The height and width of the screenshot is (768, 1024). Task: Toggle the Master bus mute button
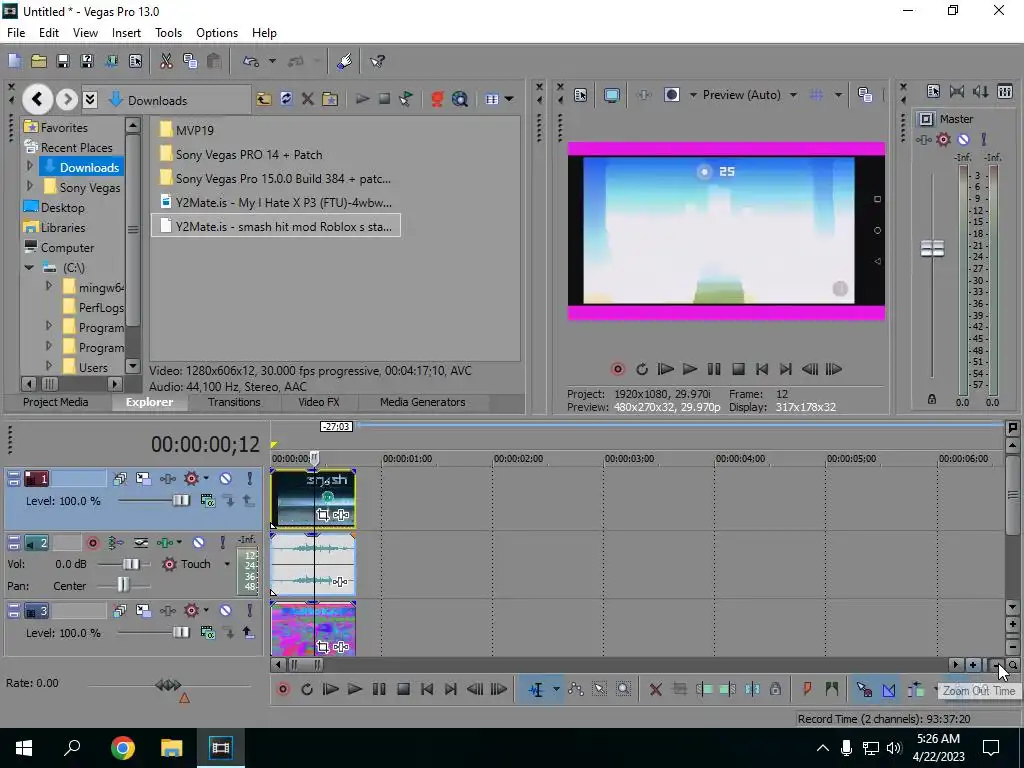963,139
